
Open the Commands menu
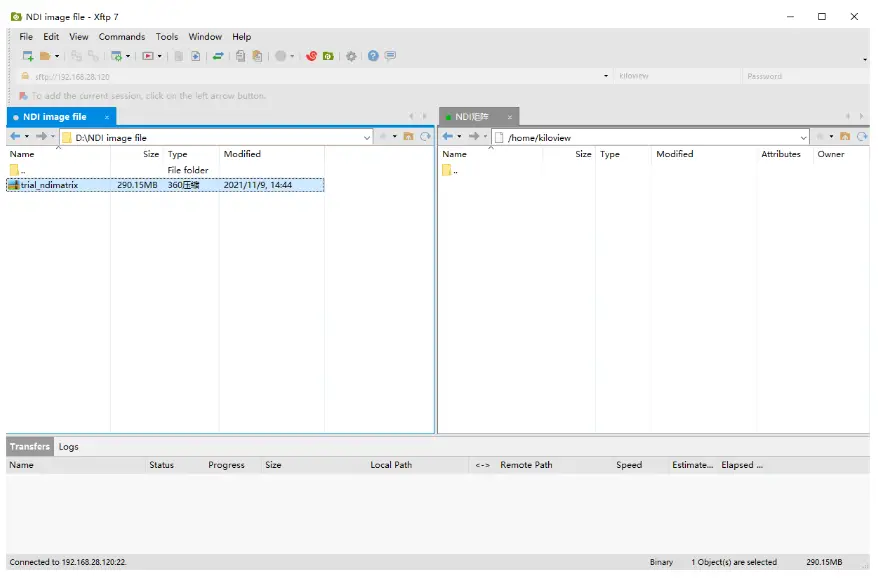[121, 37]
